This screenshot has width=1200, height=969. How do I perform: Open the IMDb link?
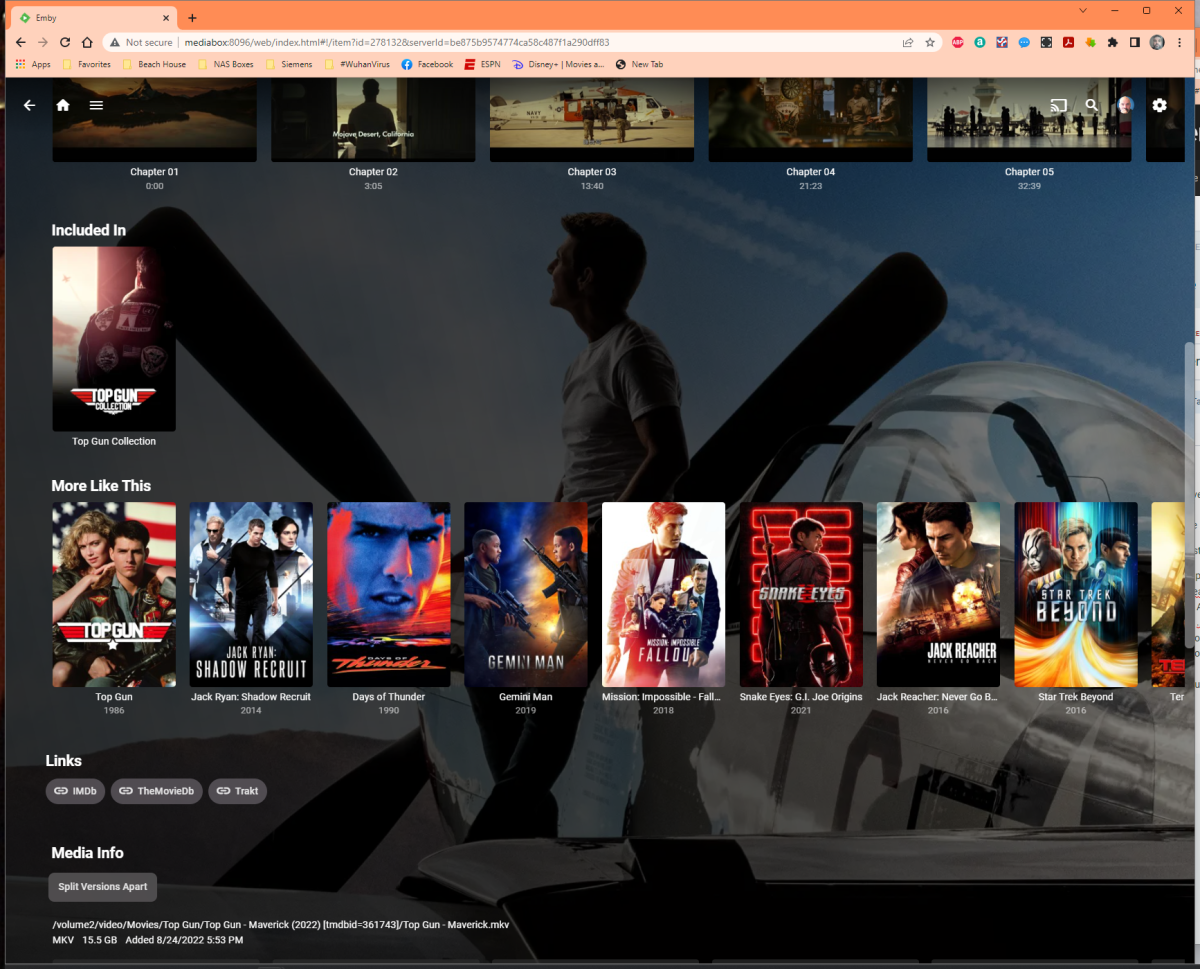(76, 791)
